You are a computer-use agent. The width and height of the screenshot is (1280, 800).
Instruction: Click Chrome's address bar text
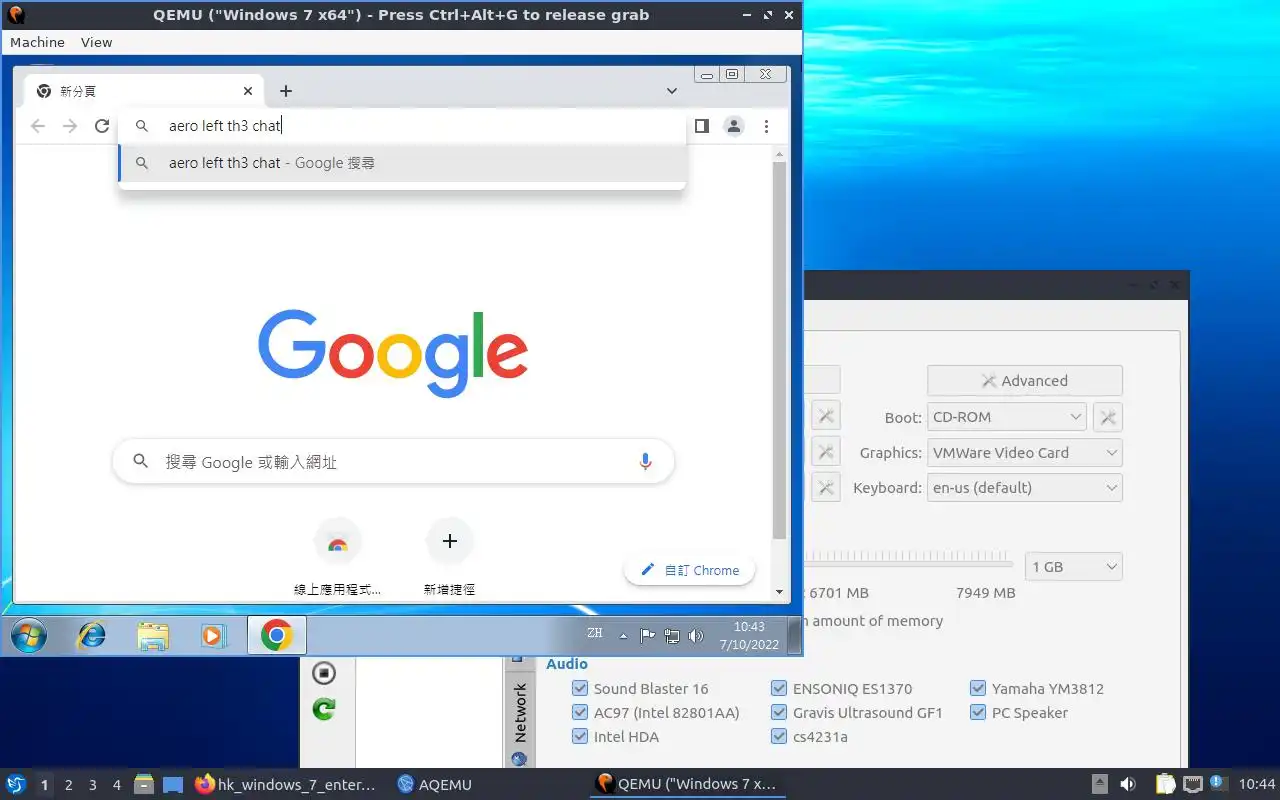pyautogui.click(x=225, y=126)
